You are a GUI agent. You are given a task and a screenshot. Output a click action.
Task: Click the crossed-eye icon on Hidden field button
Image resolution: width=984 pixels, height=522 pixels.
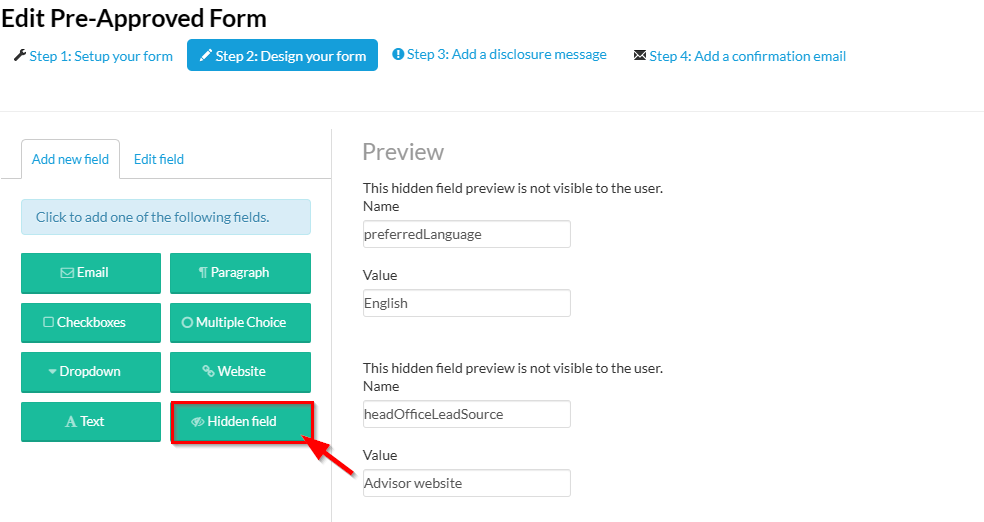[198, 422]
